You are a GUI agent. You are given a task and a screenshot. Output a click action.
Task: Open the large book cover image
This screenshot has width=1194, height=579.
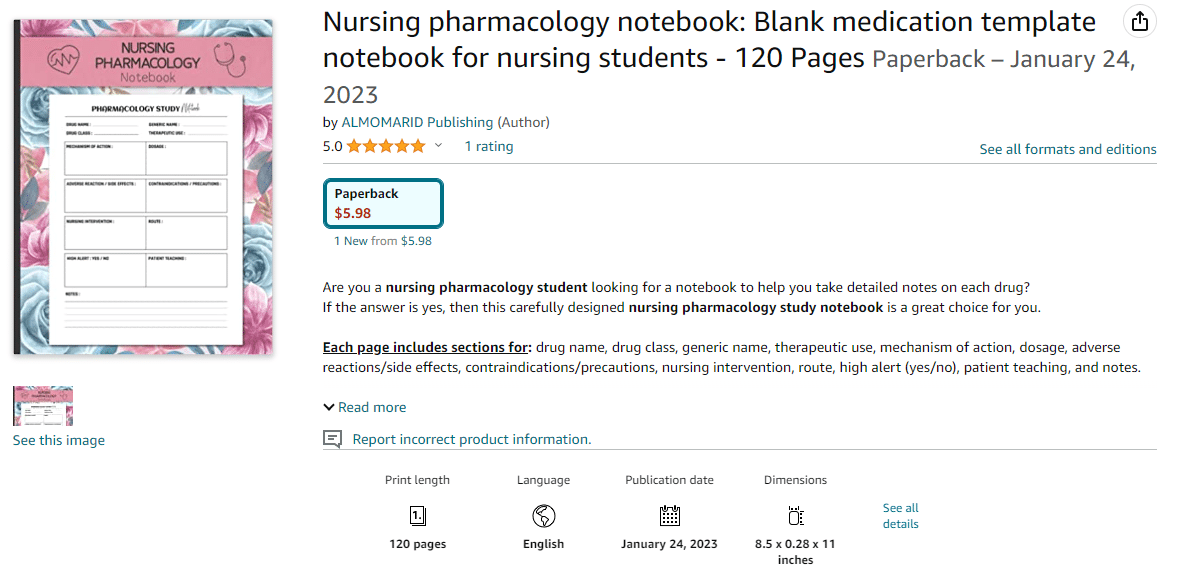144,187
